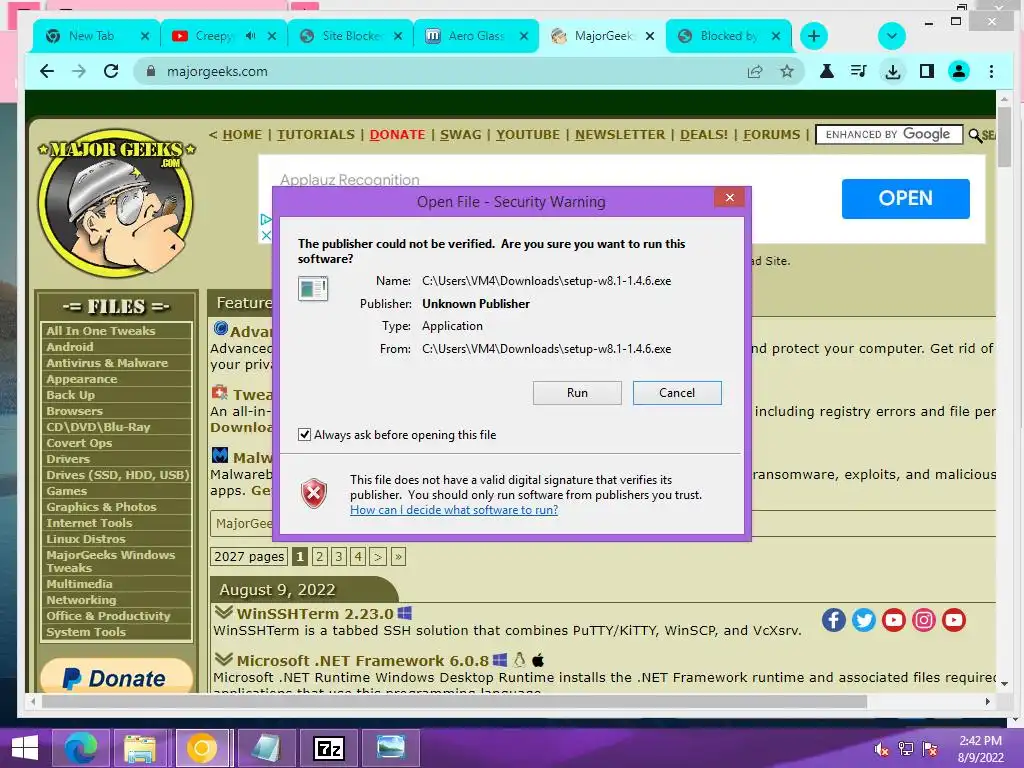Open HOME in MajorGeeks navigation
The height and width of the screenshot is (768, 1024).
(242, 135)
